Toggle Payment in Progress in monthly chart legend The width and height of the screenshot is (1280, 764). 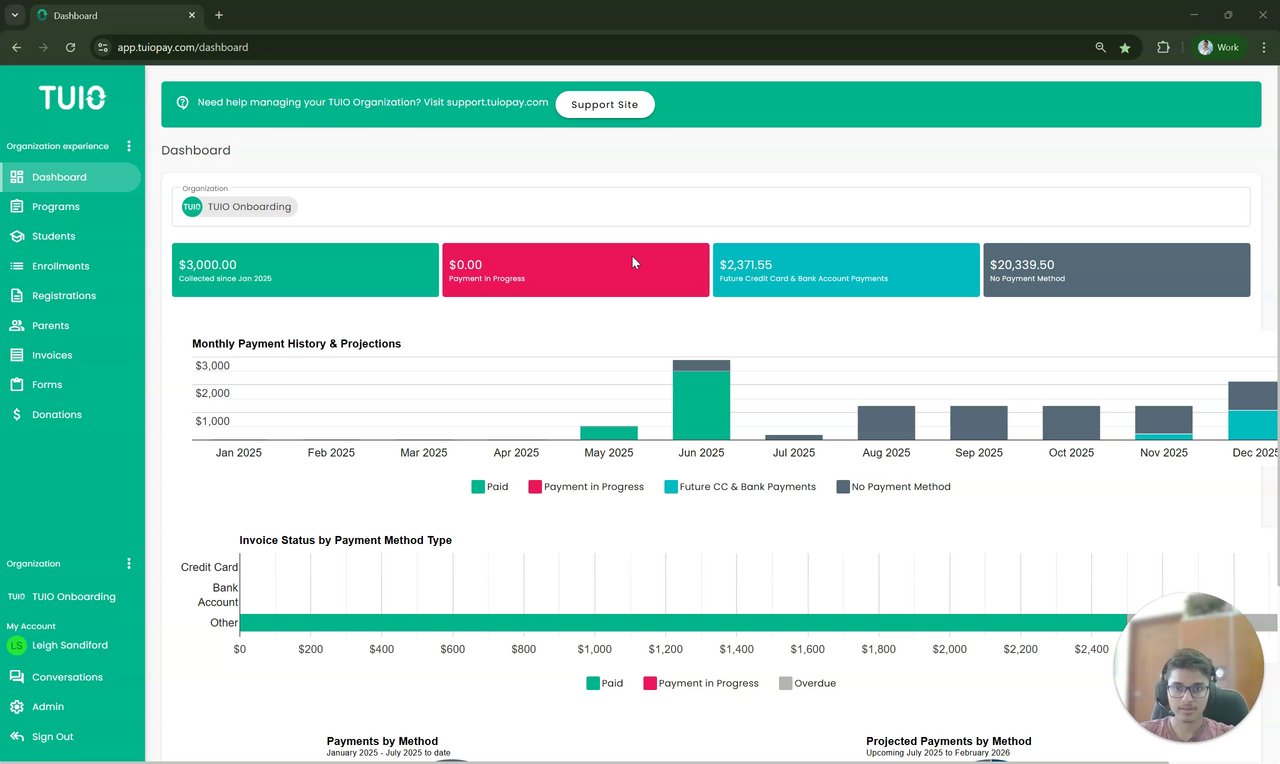point(586,487)
